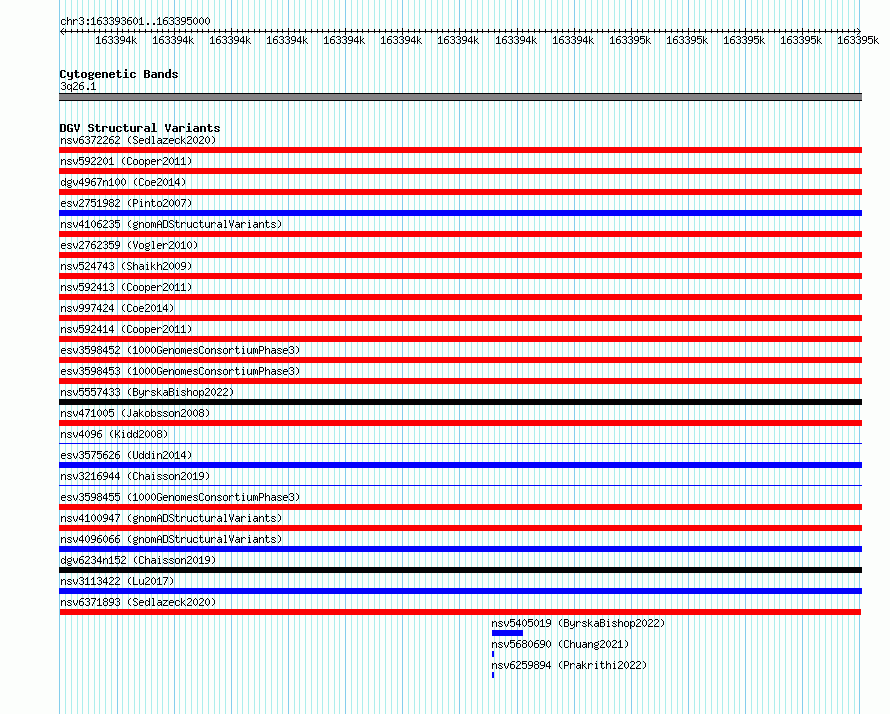
Task: Select the Cytogenetic Bands track heading
Action: [x=119, y=74]
